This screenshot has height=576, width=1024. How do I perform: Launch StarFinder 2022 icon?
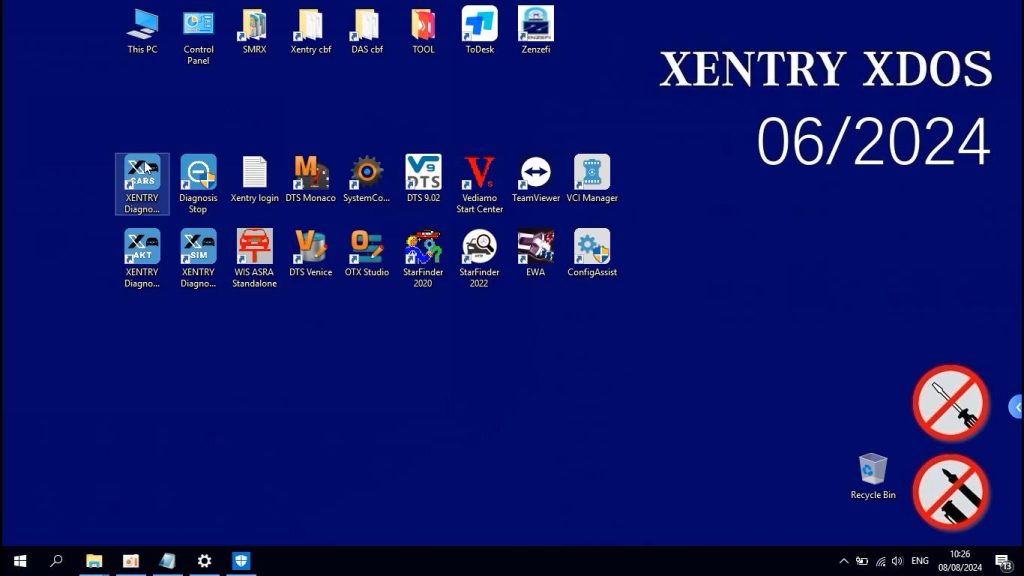coord(479,259)
